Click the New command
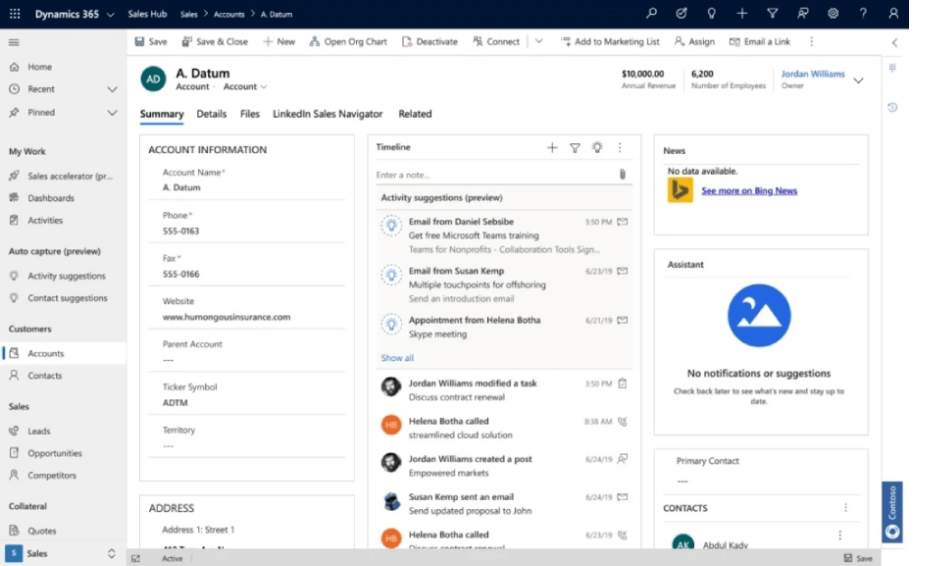 point(279,41)
